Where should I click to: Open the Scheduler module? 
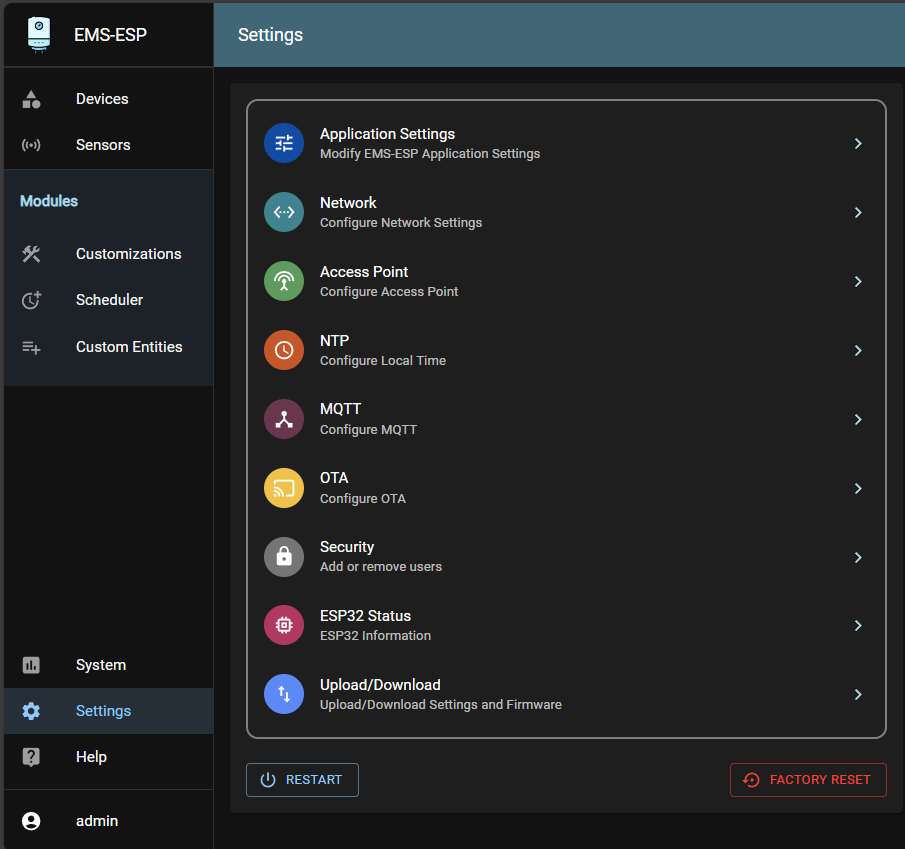tap(107, 299)
